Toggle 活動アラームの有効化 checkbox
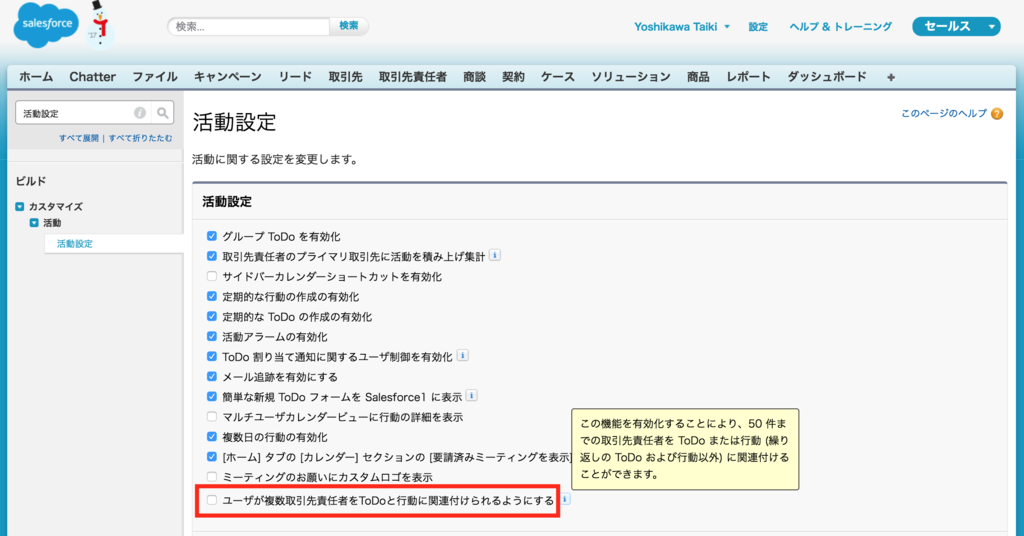This screenshot has width=1024, height=536. (212, 337)
